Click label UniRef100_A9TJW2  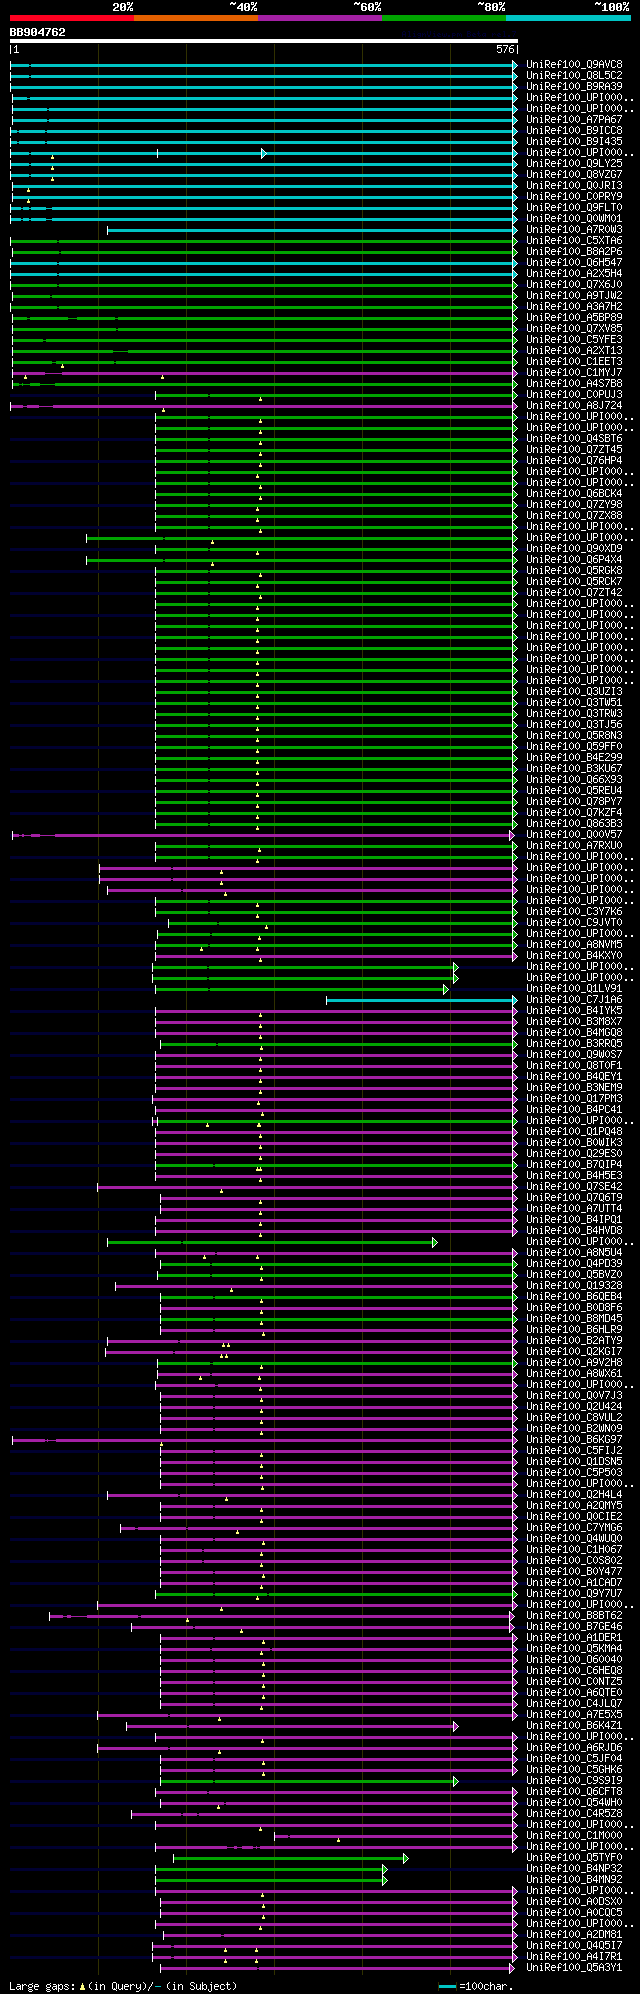coord(574,295)
